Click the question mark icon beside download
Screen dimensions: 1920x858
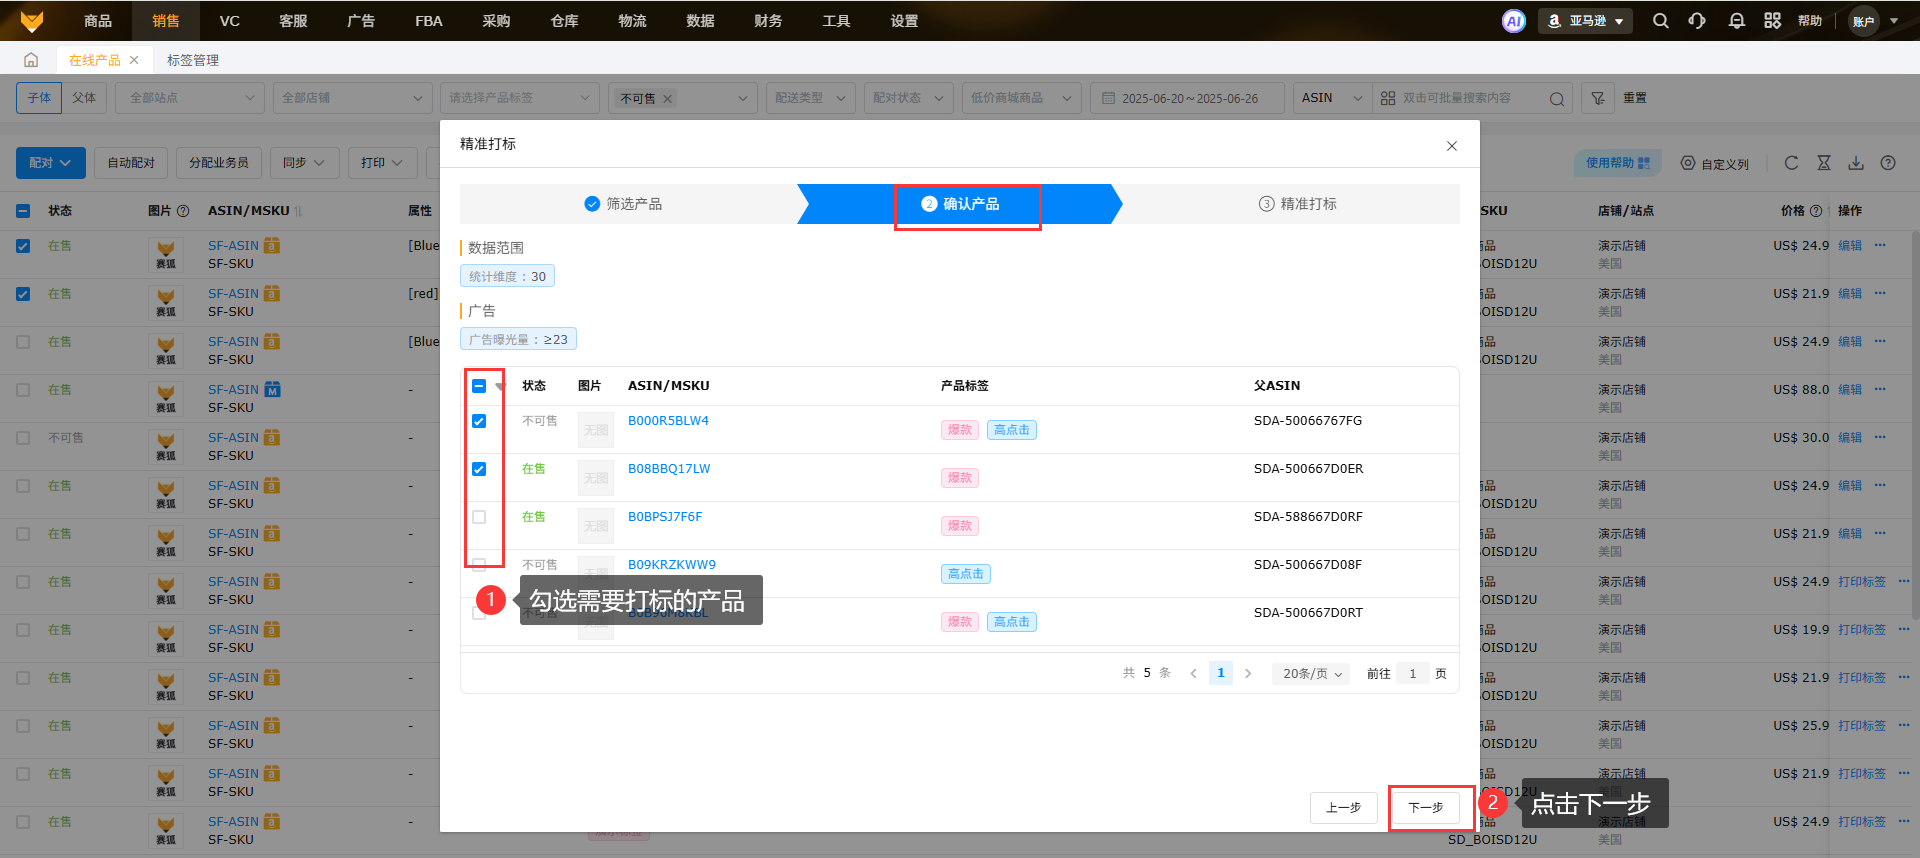1888,163
